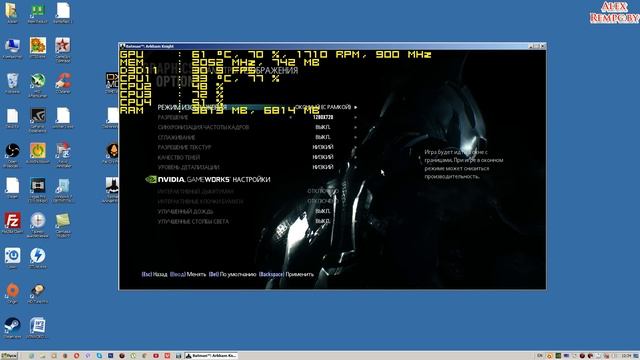Click left arrow before 1280x720 resolution
640x360 pixels.
[291, 117]
